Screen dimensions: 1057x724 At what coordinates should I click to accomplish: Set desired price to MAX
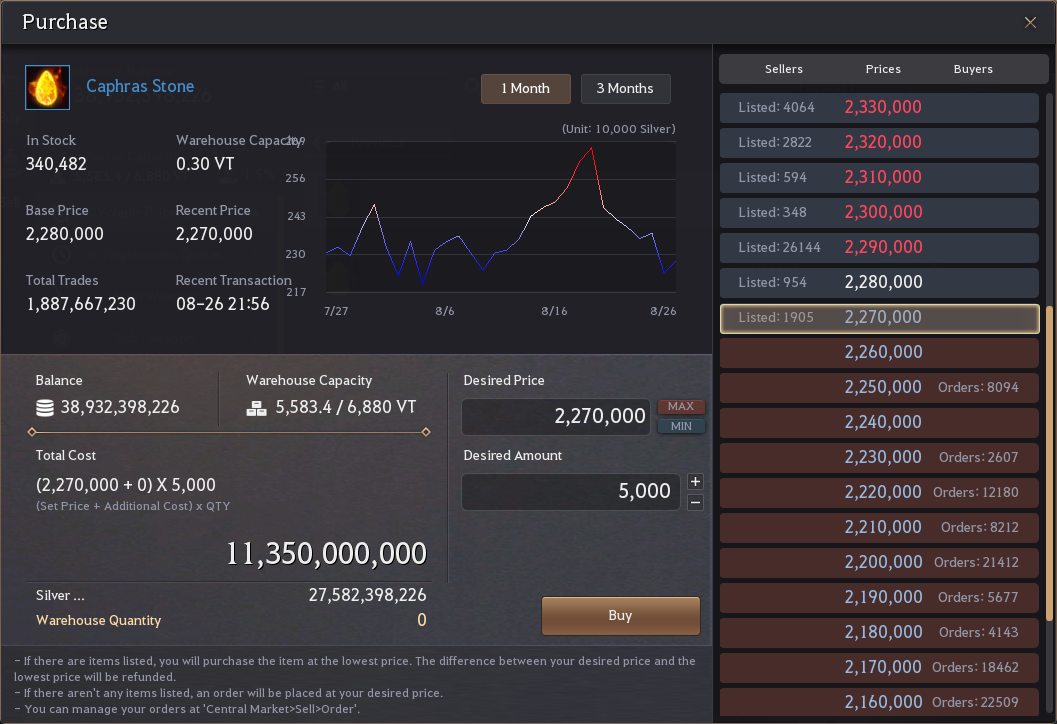coord(681,407)
